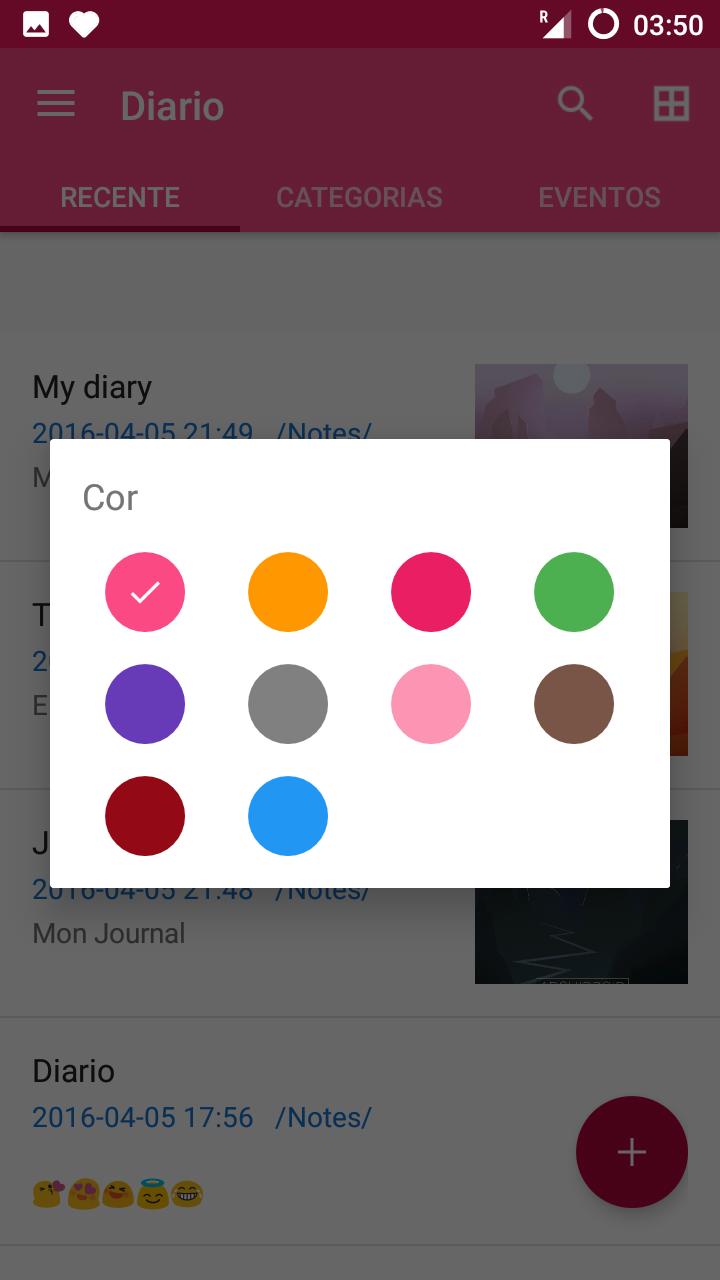The width and height of the screenshot is (720, 1280).
Task: Choose the orange color circle
Action: [x=288, y=592]
